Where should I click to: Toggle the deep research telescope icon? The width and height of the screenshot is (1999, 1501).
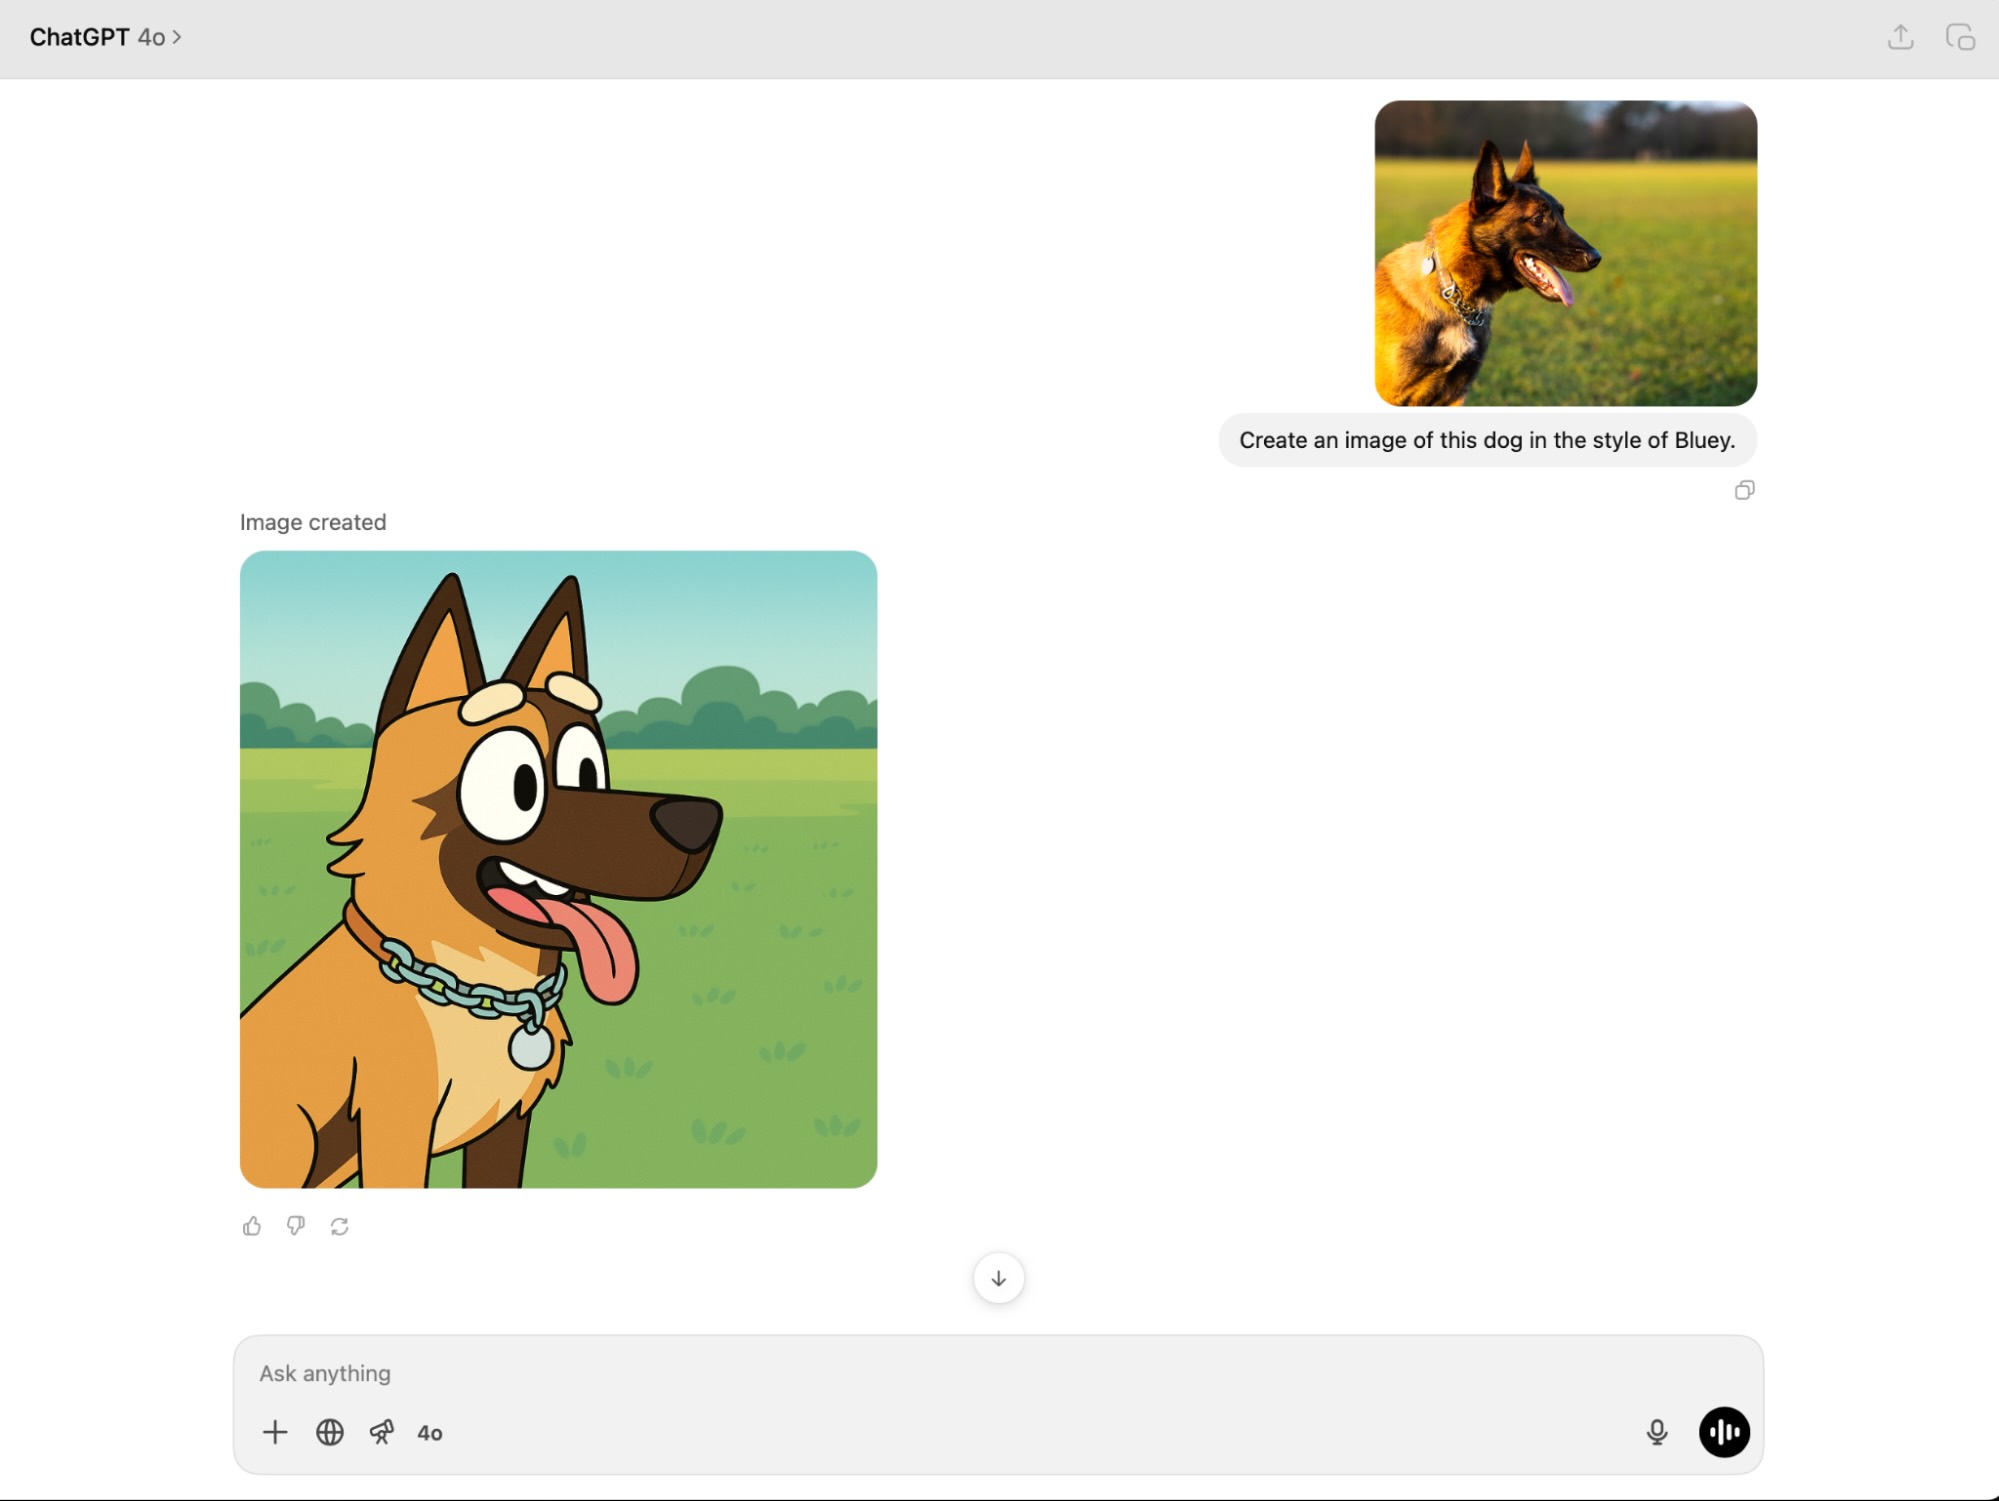pyautogui.click(x=382, y=1432)
